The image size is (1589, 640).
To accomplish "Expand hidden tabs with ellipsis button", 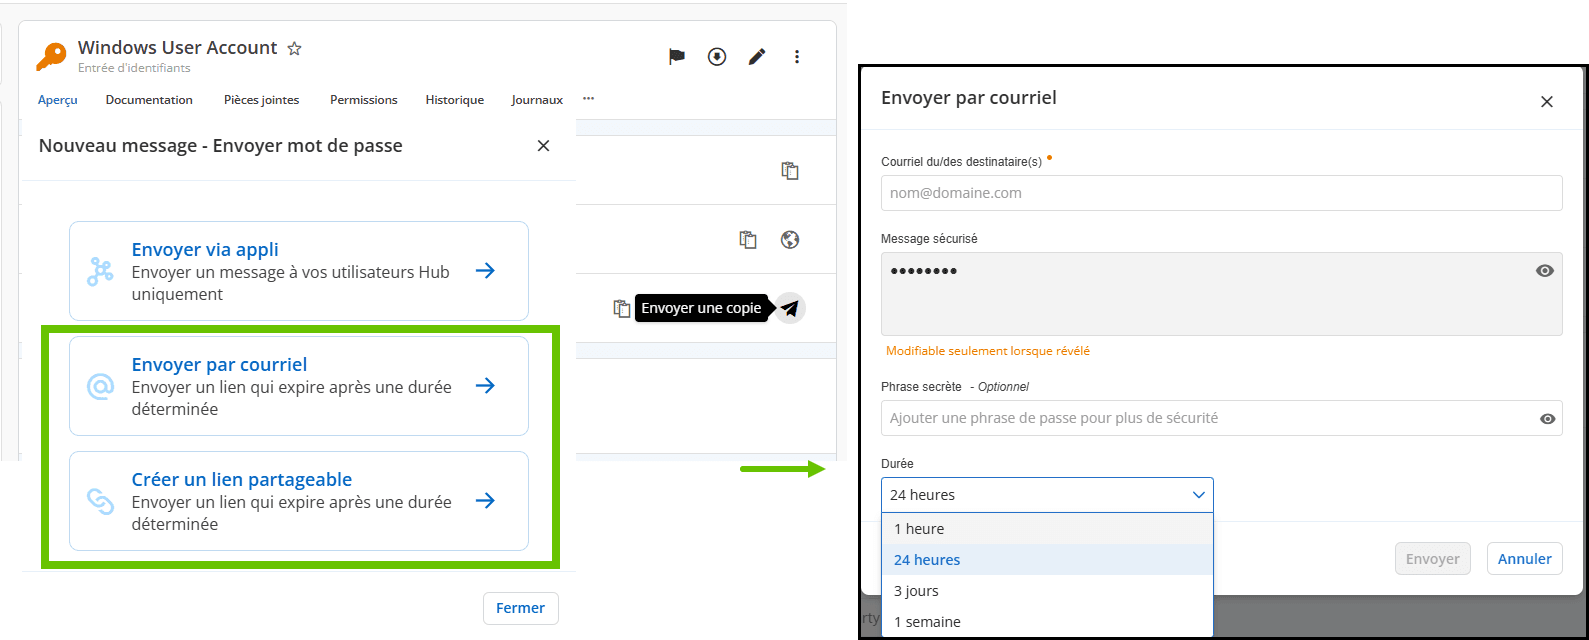I will 588,99.
